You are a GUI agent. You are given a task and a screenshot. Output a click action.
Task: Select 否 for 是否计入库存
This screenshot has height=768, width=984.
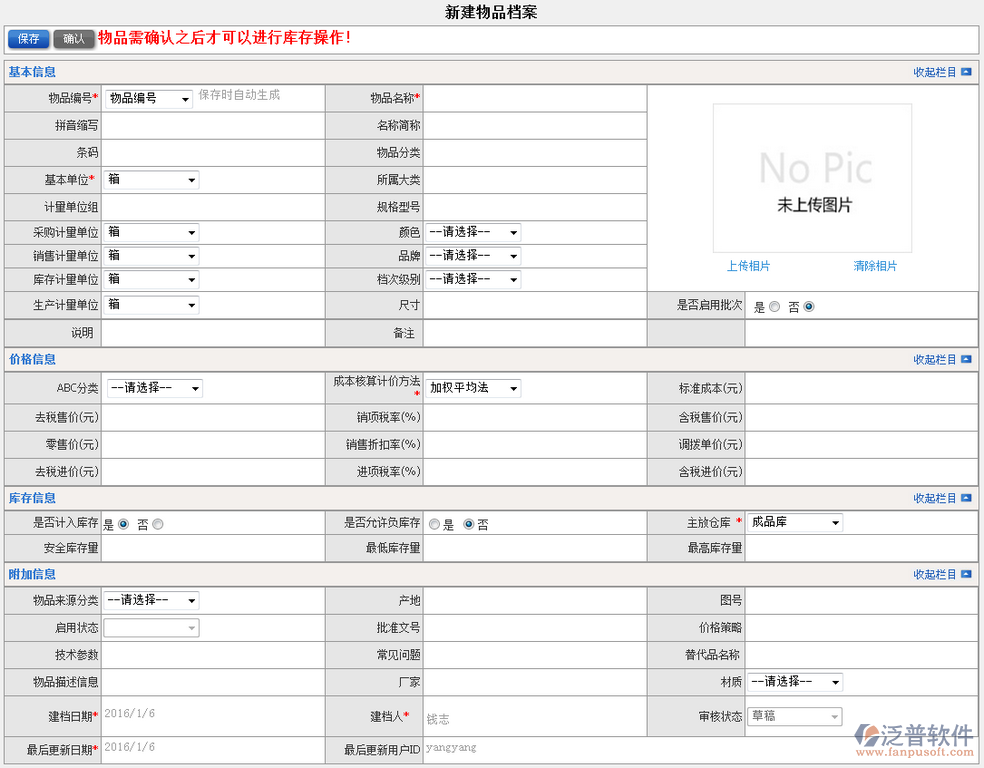point(158,524)
